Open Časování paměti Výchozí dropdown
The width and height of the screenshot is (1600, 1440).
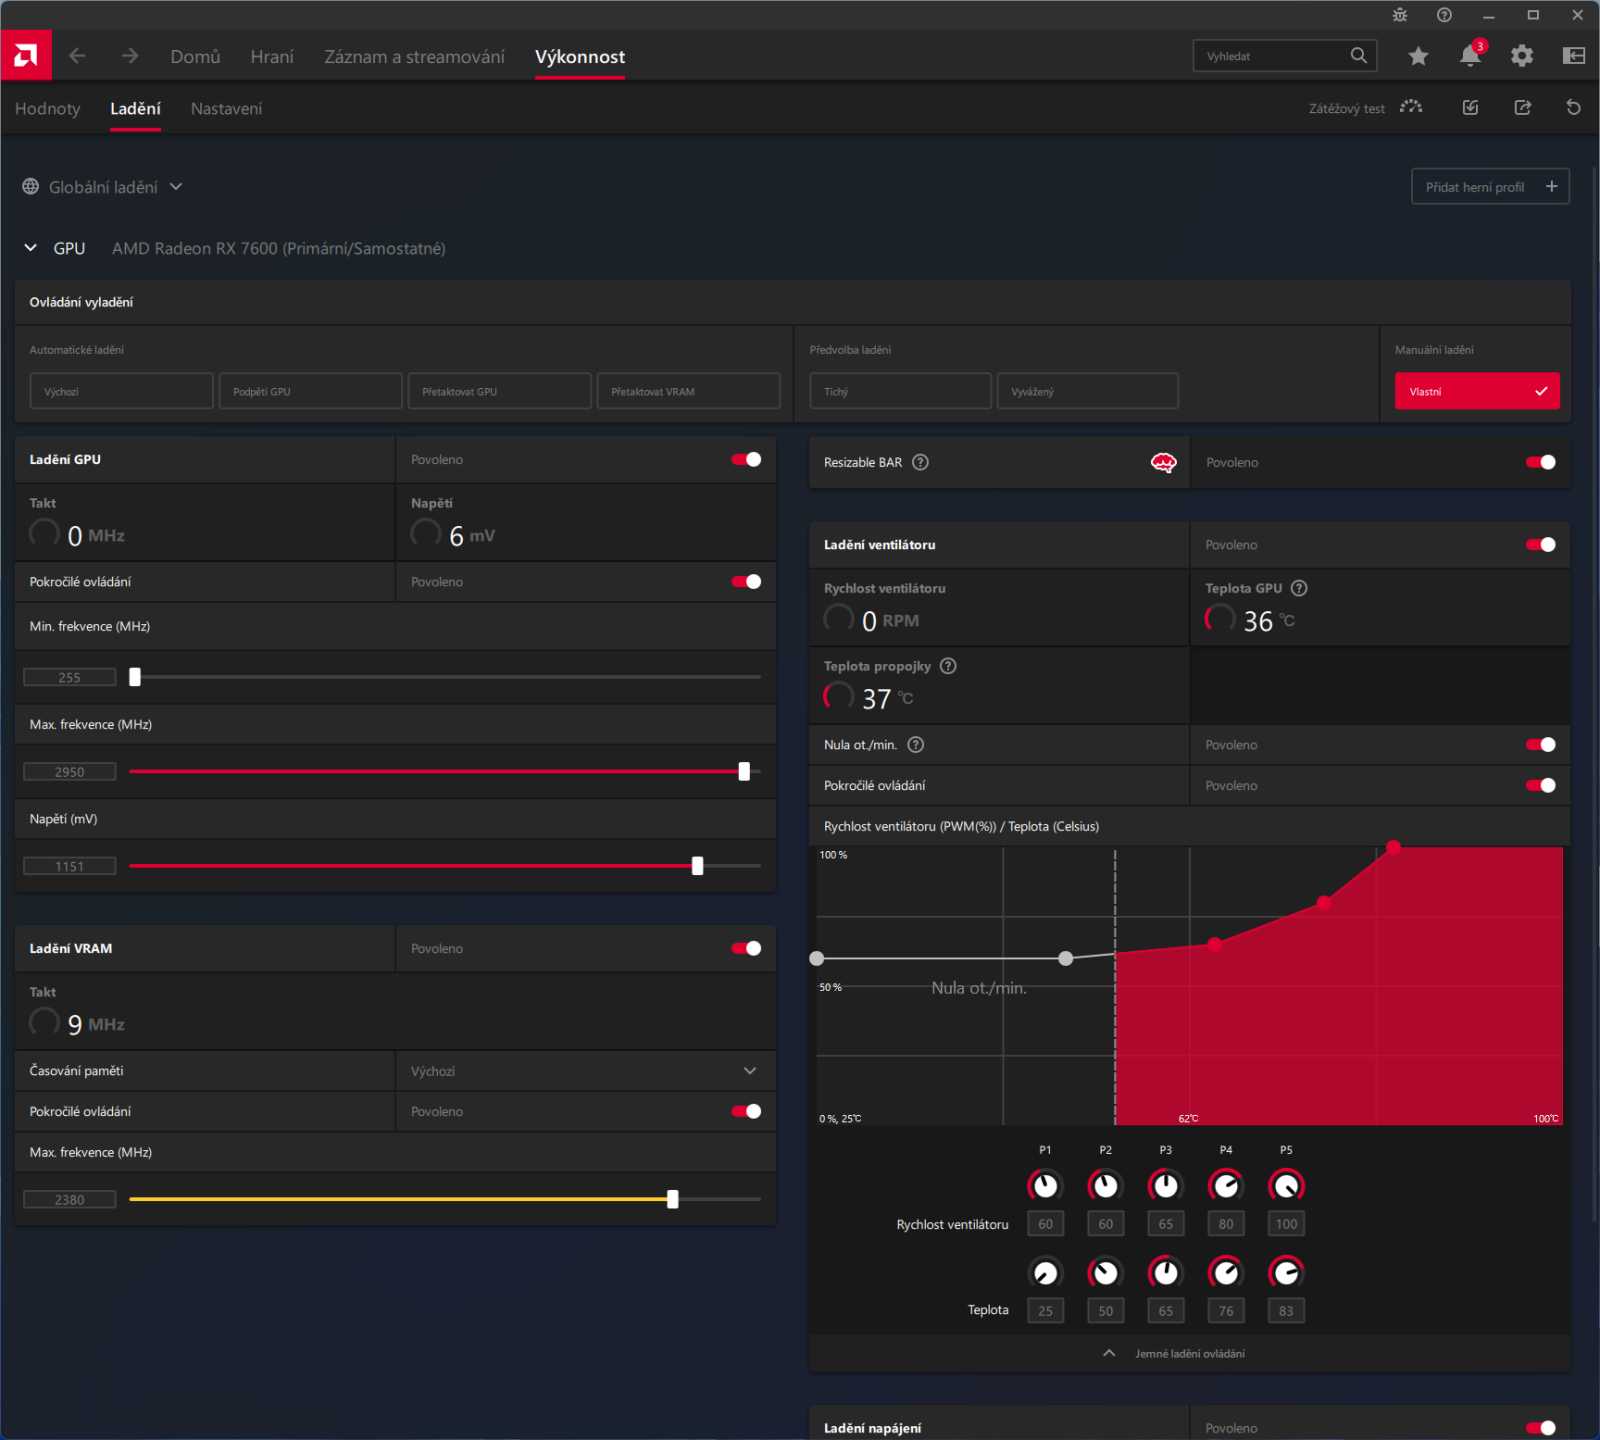pos(586,1071)
